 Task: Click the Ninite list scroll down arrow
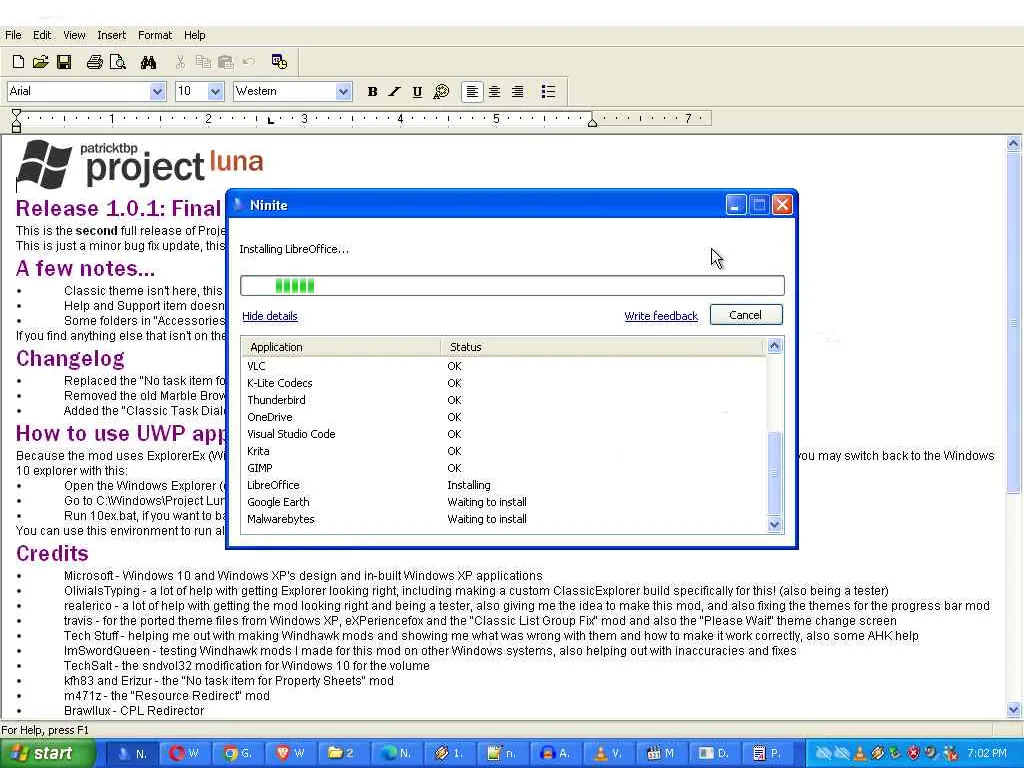click(x=775, y=524)
